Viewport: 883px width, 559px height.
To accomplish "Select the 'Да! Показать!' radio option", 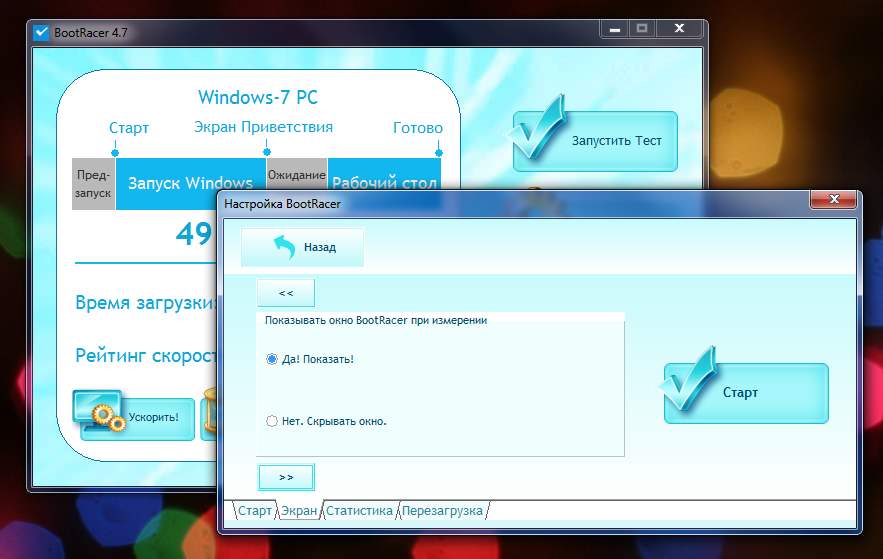I will [x=272, y=359].
